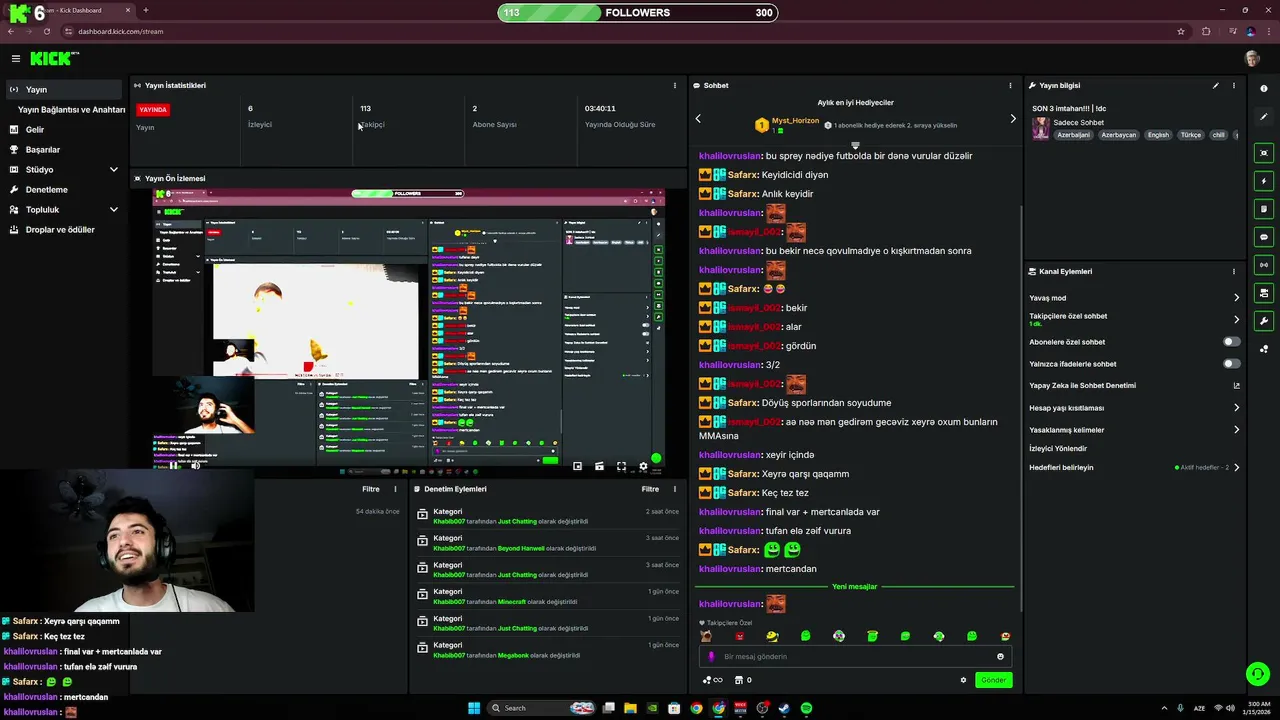Show next top gifter with right arrow

click(x=1013, y=119)
